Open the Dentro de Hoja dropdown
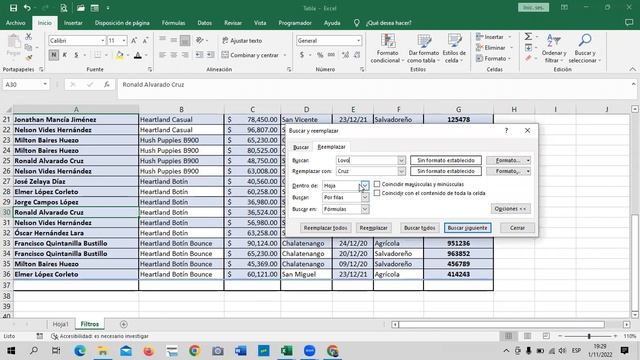 (364, 186)
